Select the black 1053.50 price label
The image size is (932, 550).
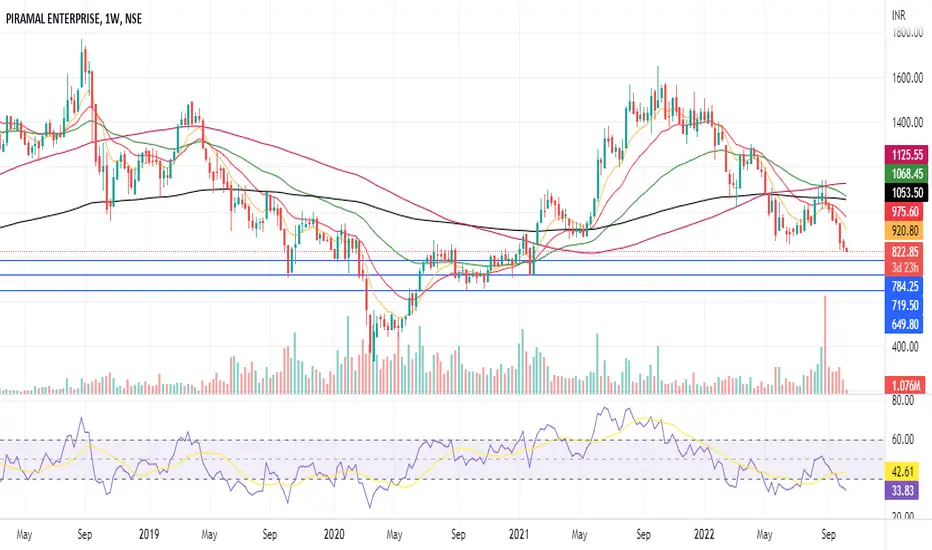906,193
